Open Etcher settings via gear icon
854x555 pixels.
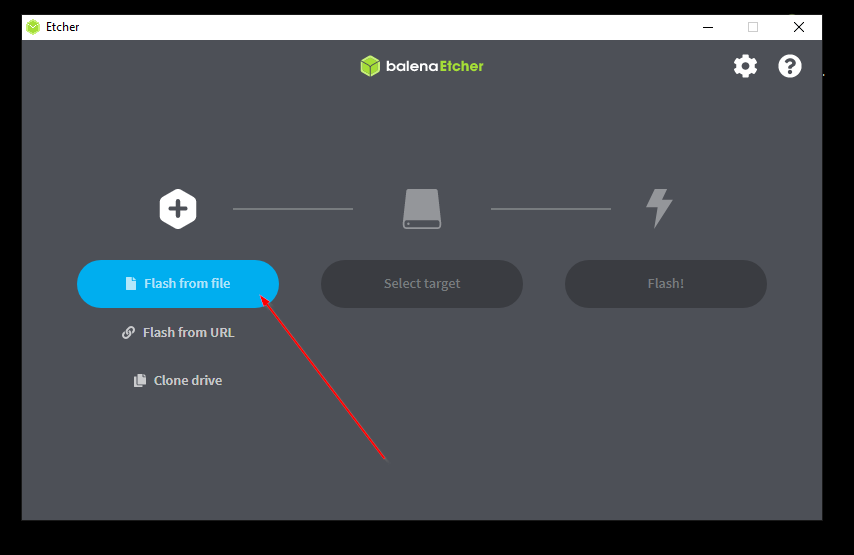tap(745, 66)
